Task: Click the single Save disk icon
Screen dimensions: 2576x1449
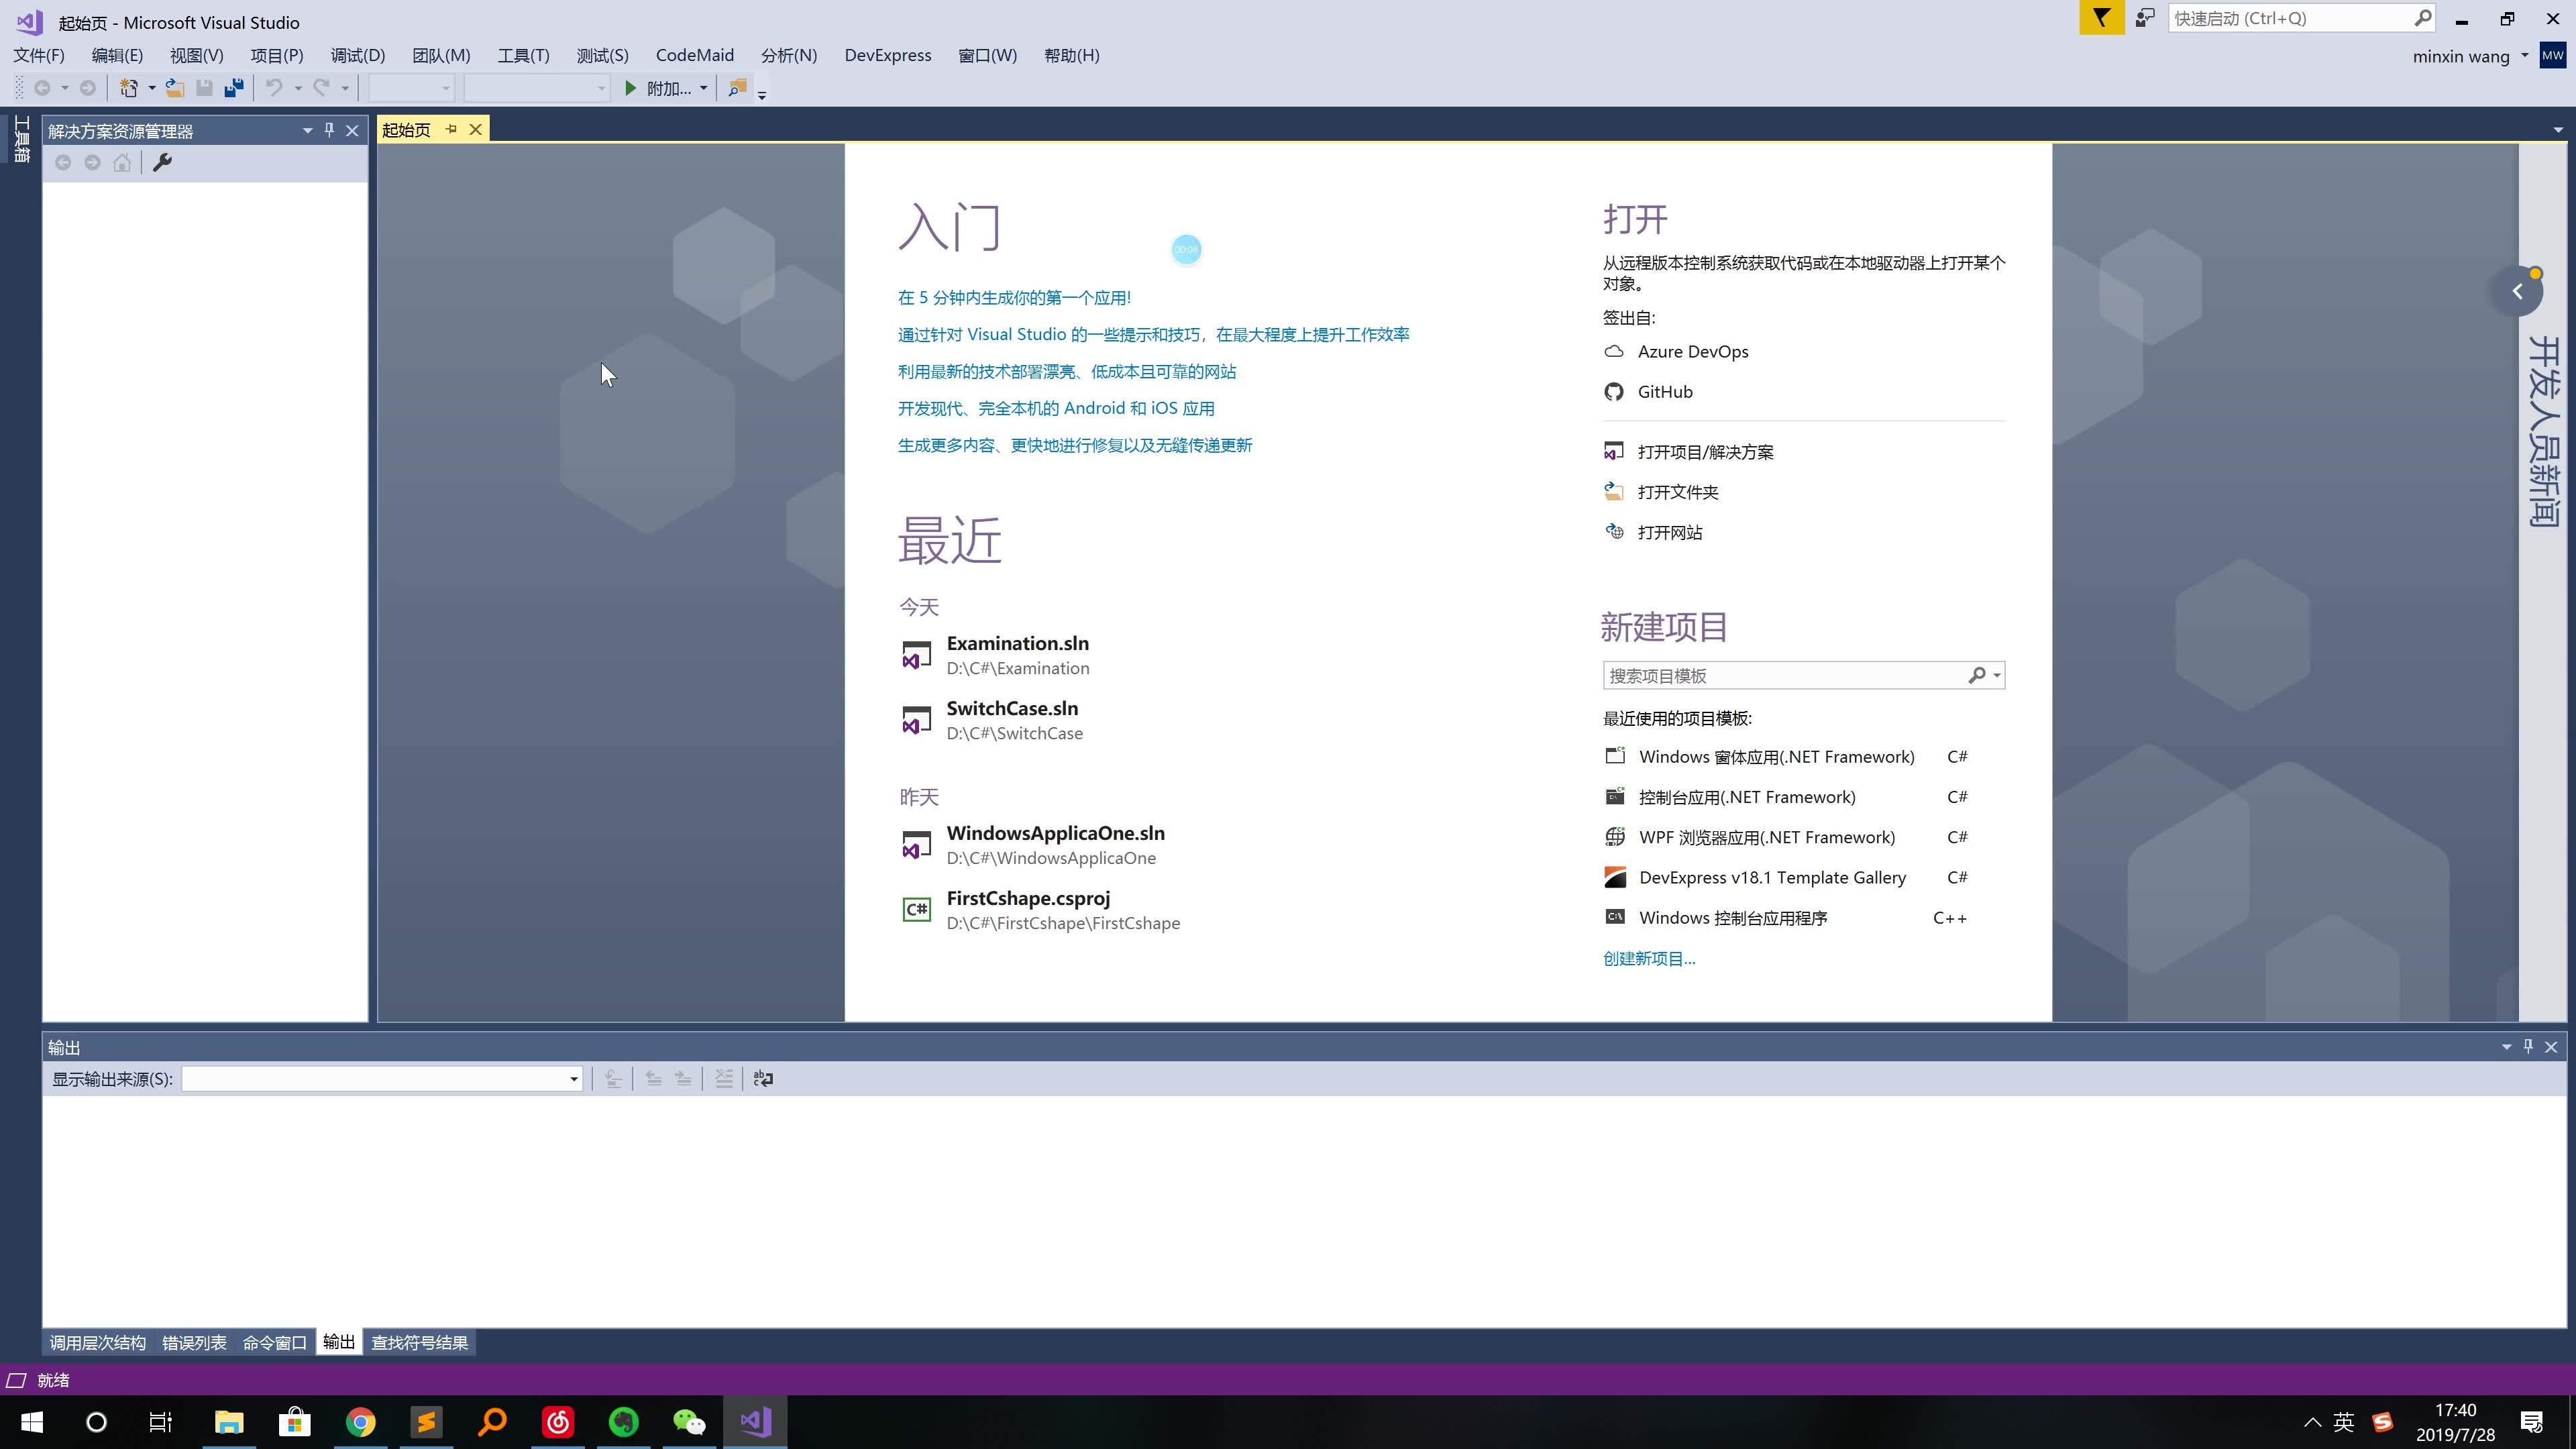Action: [x=204, y=88]
